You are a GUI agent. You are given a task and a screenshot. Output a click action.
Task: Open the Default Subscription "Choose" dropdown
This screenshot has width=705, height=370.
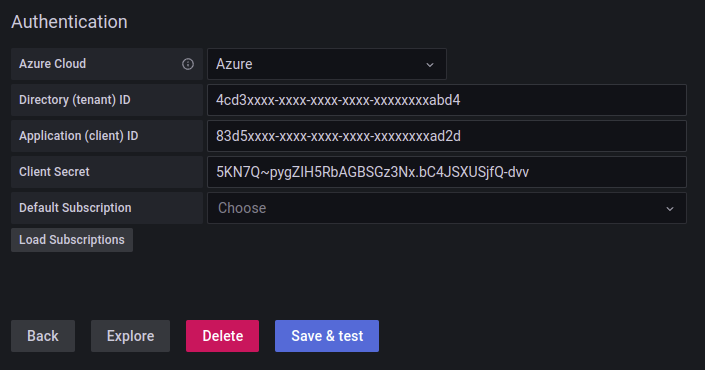[x=446, y=208]
